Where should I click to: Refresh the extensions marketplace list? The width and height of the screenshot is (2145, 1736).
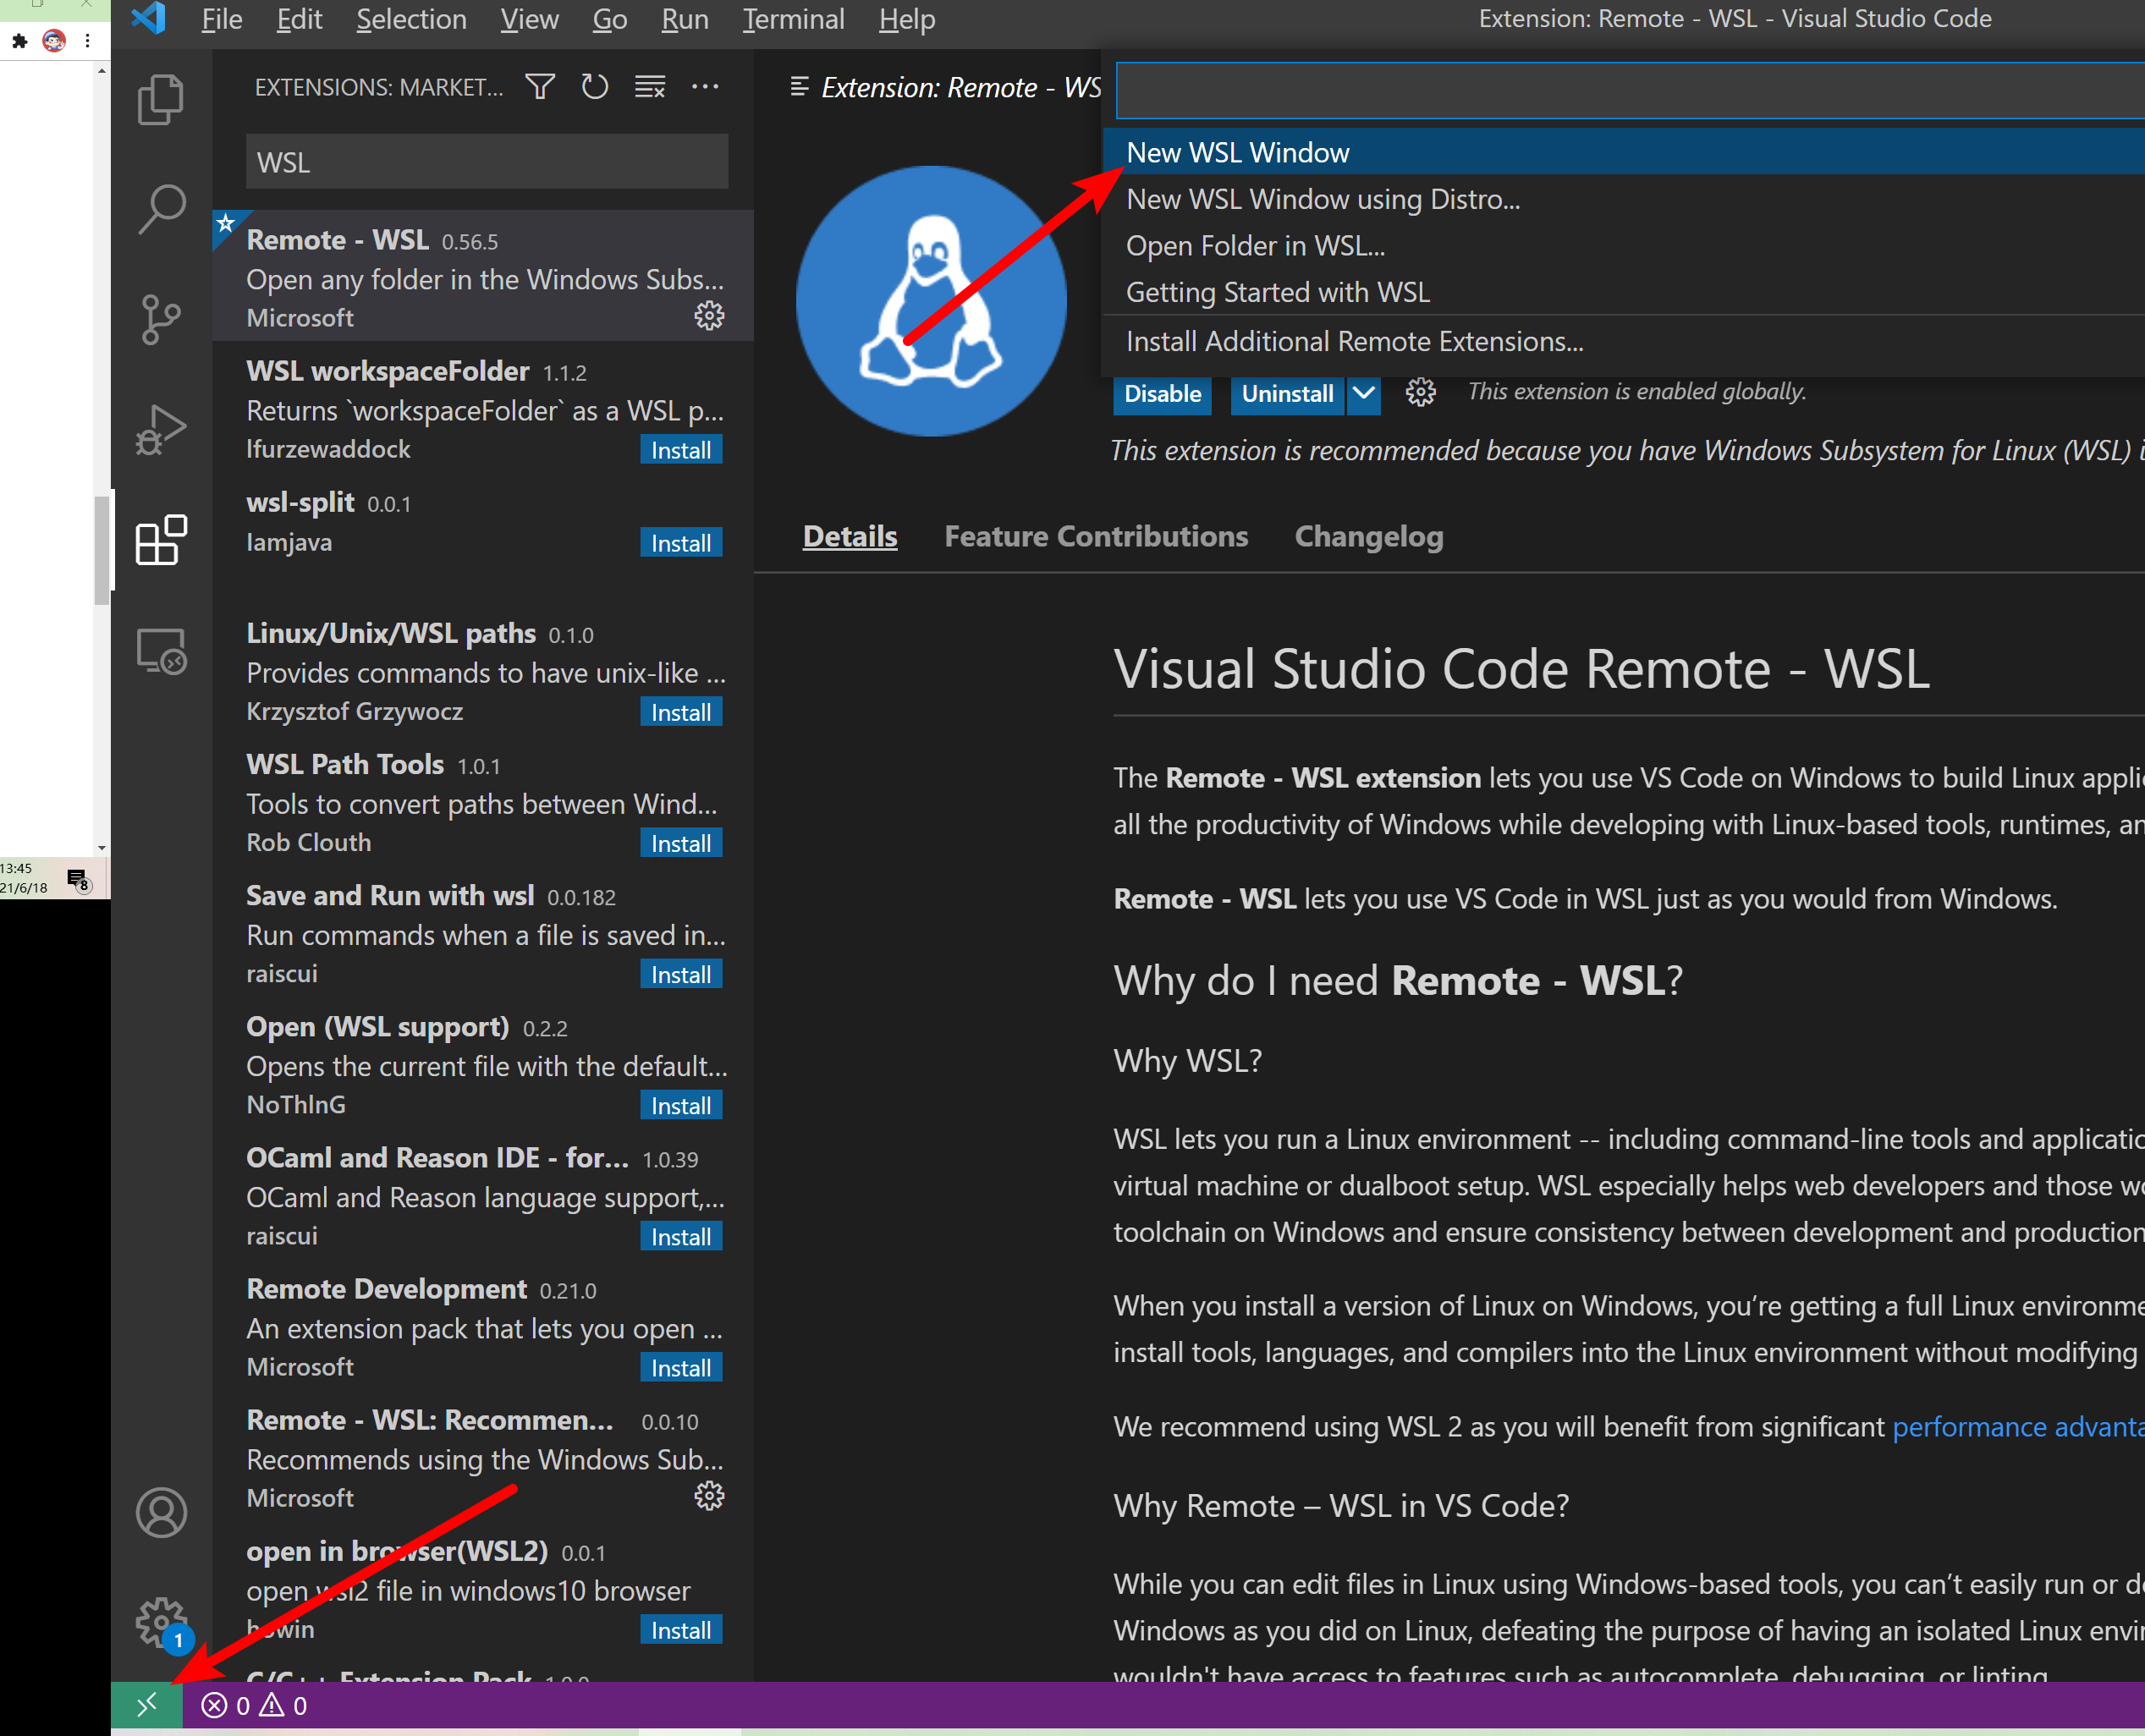[x=594, y=87]
